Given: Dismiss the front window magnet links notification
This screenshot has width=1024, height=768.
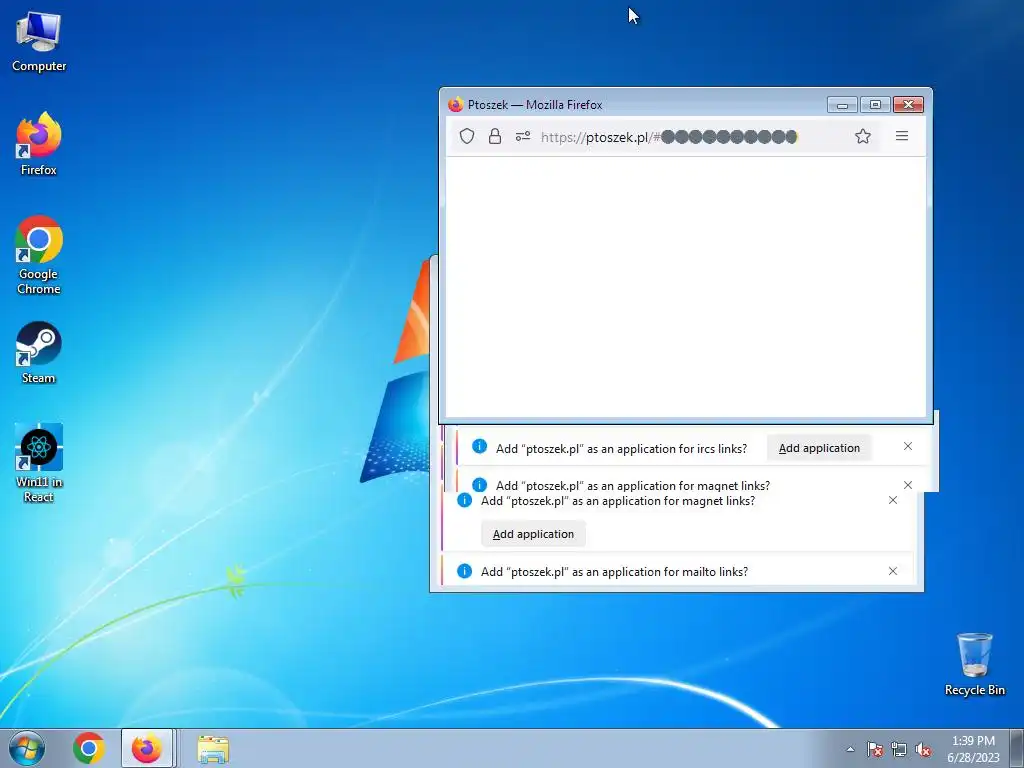Looking at the screenshot, I should [908, 485].
